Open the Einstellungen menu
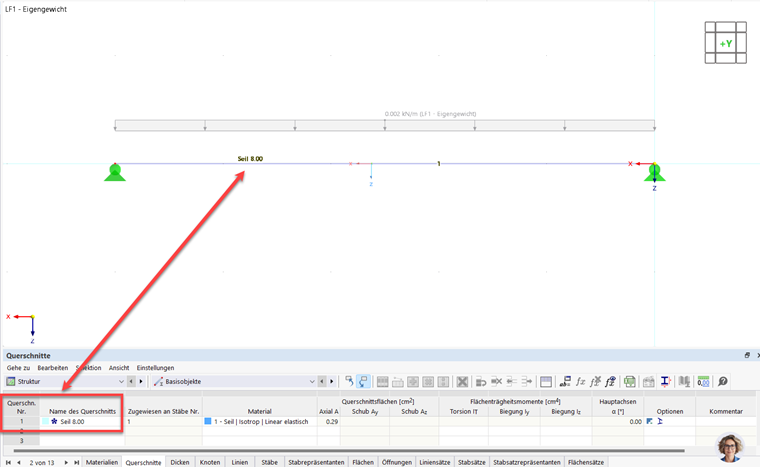760x467 pixels. click(x=155, y=368)
